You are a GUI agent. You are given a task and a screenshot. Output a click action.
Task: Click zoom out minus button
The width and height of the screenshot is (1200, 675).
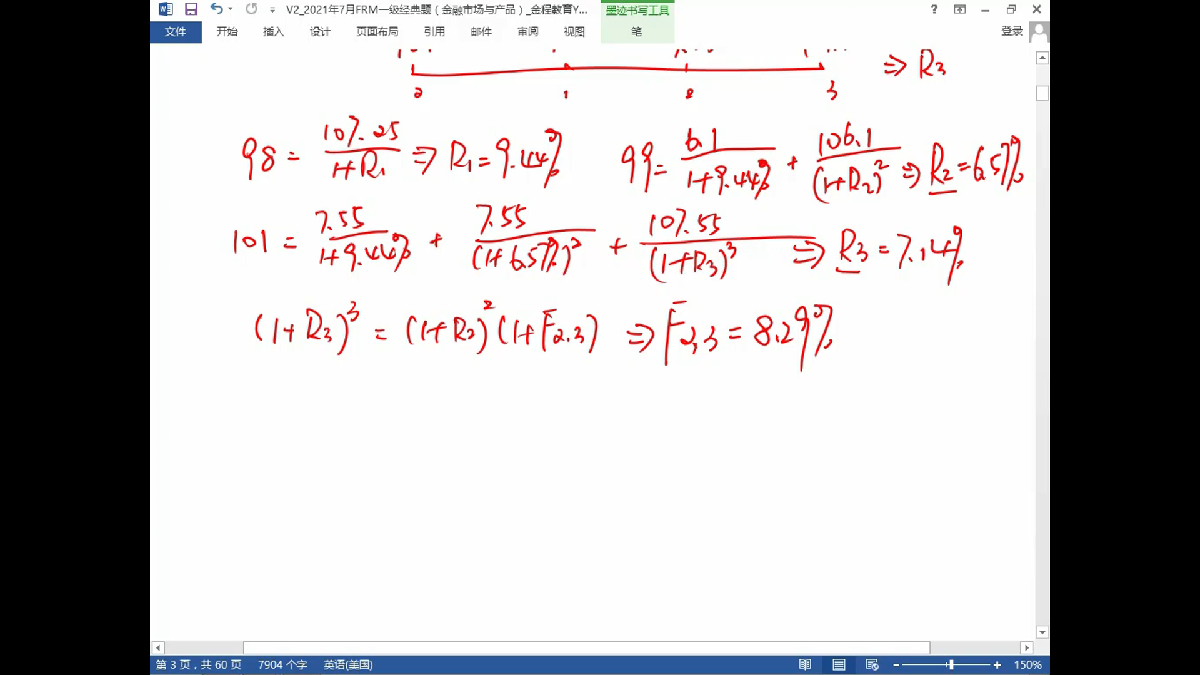[x=896, y=665]
